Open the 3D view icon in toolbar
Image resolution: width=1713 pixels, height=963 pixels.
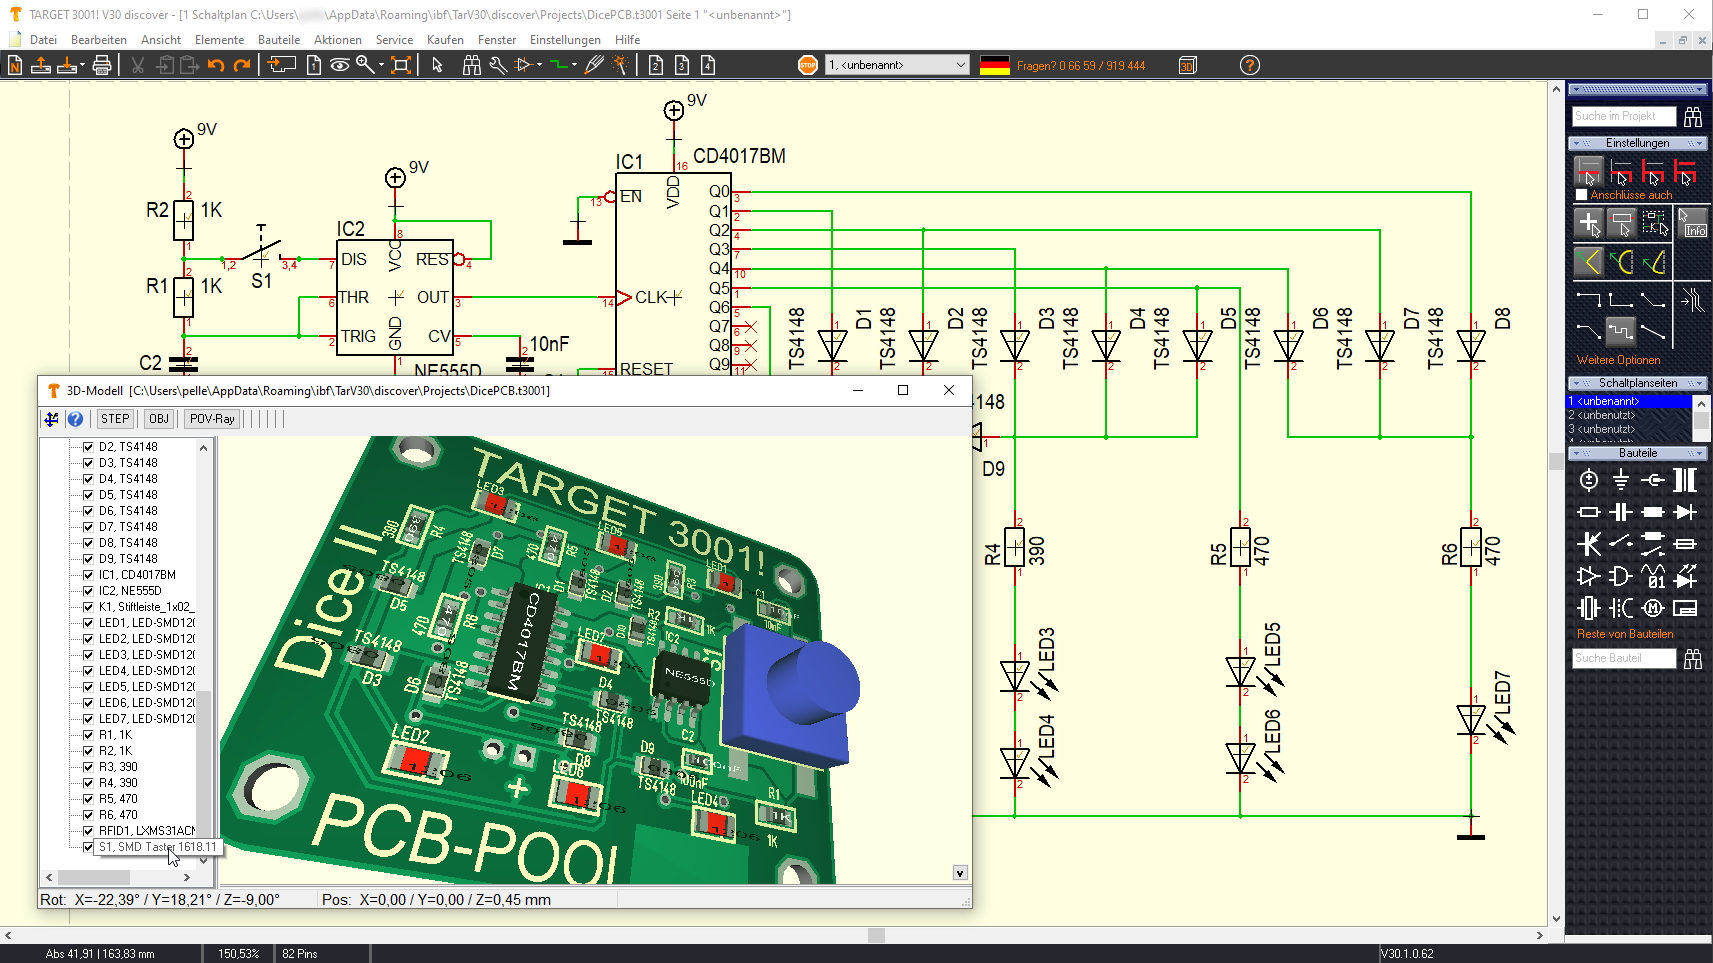1188,66
